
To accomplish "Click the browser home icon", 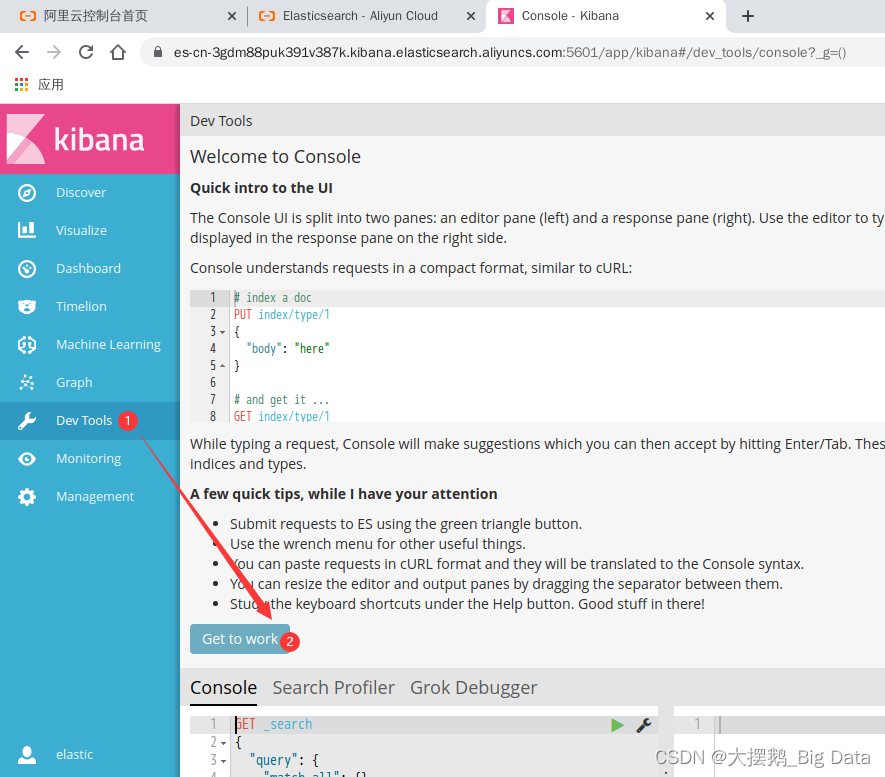I will (118, 52).
